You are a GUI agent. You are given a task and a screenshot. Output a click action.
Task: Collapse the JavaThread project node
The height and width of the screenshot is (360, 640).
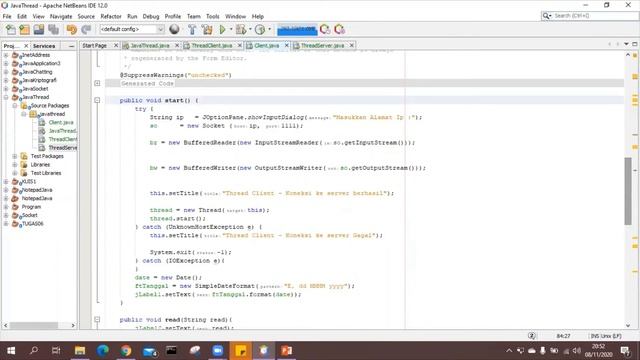tap(6, 97)
